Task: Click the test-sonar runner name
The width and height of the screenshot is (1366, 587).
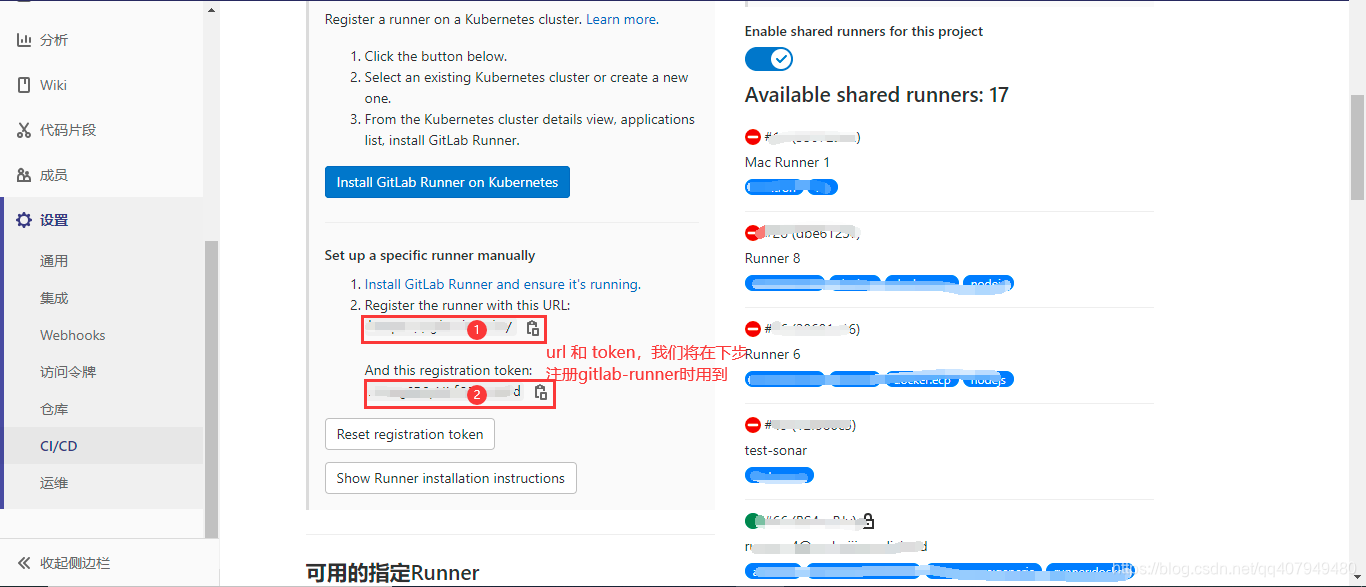Action: click(x=776, y=450)
